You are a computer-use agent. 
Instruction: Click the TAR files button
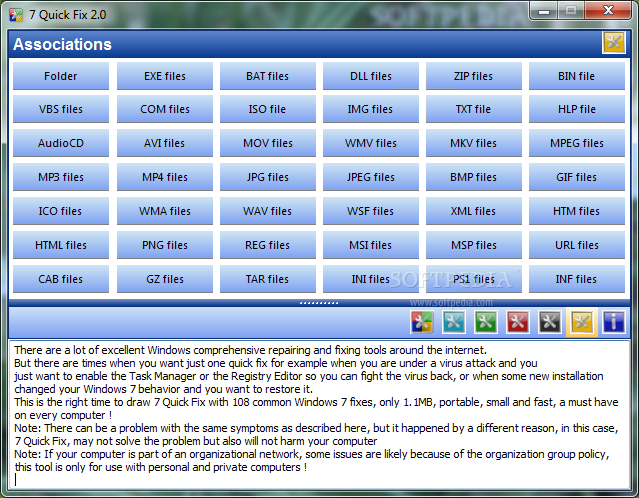point(268,279)
